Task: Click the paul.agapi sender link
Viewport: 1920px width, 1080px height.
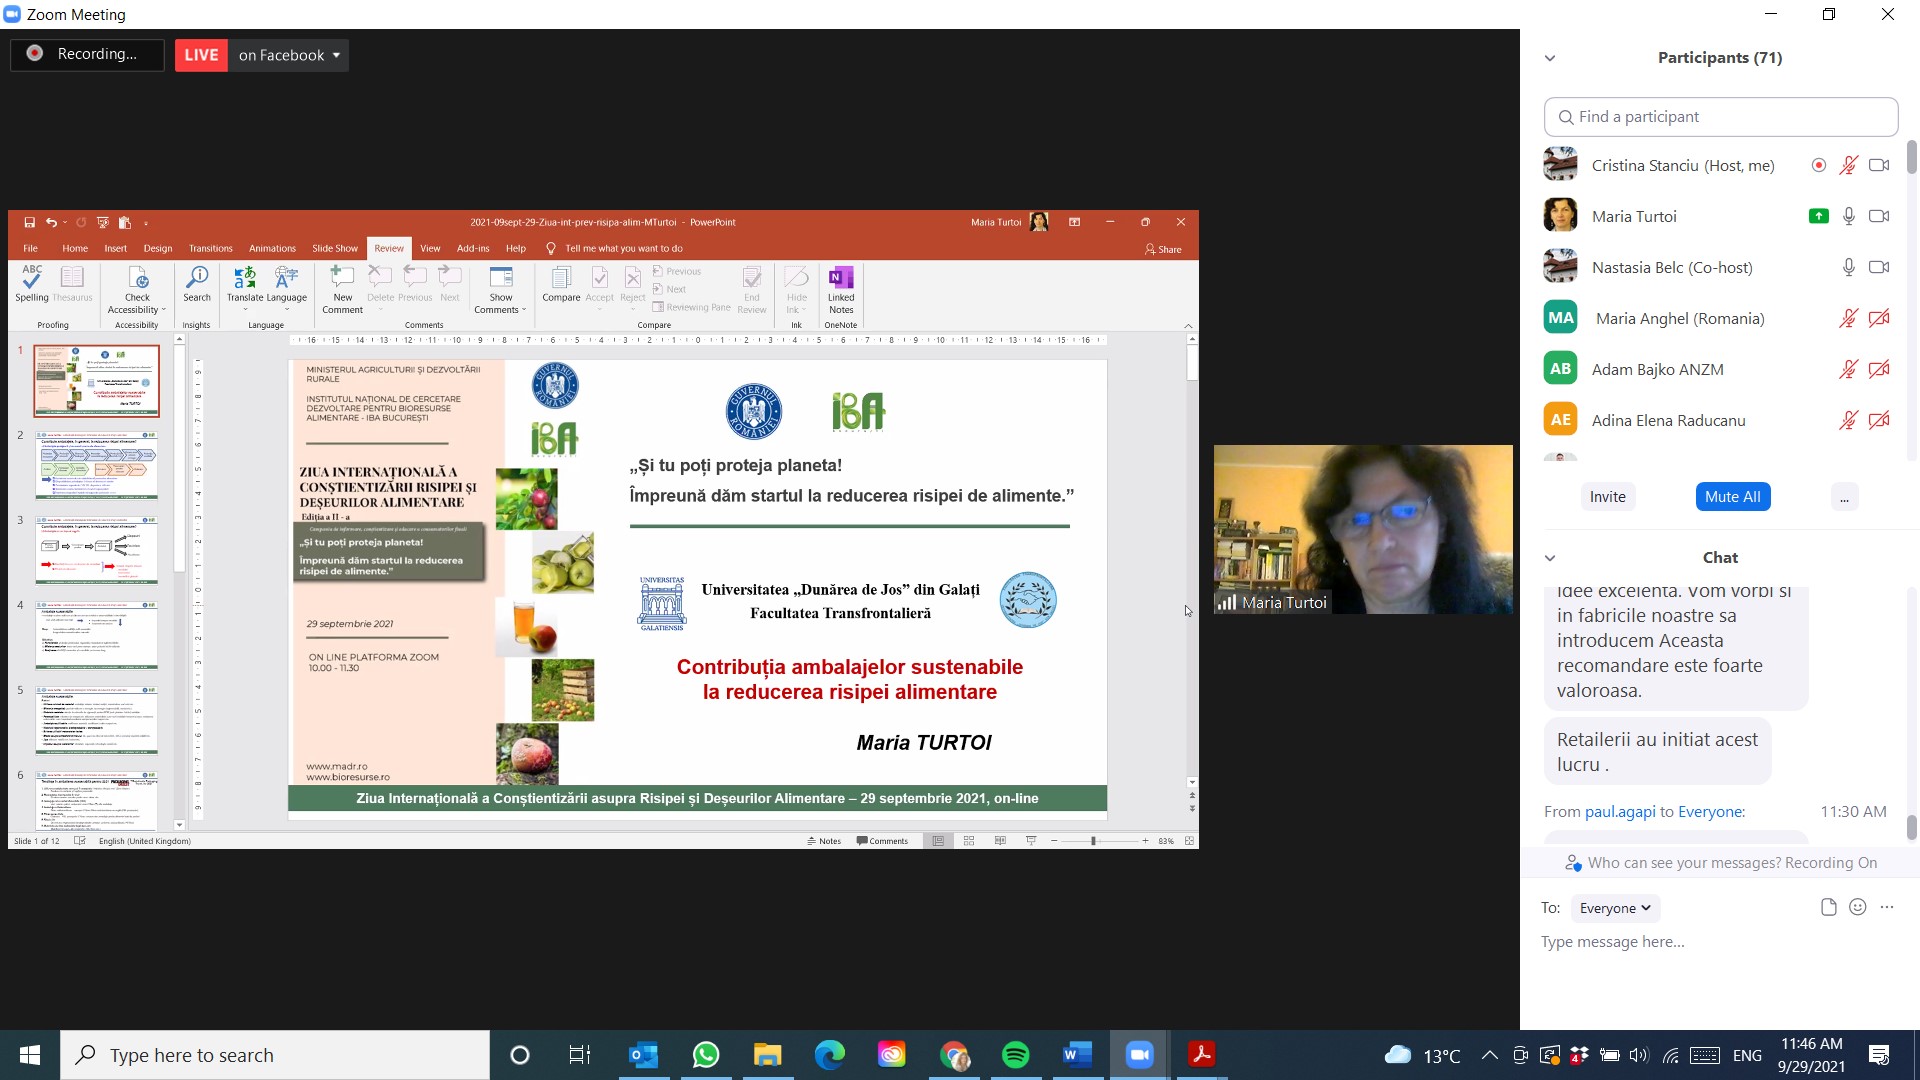Action: [1620, 812]
